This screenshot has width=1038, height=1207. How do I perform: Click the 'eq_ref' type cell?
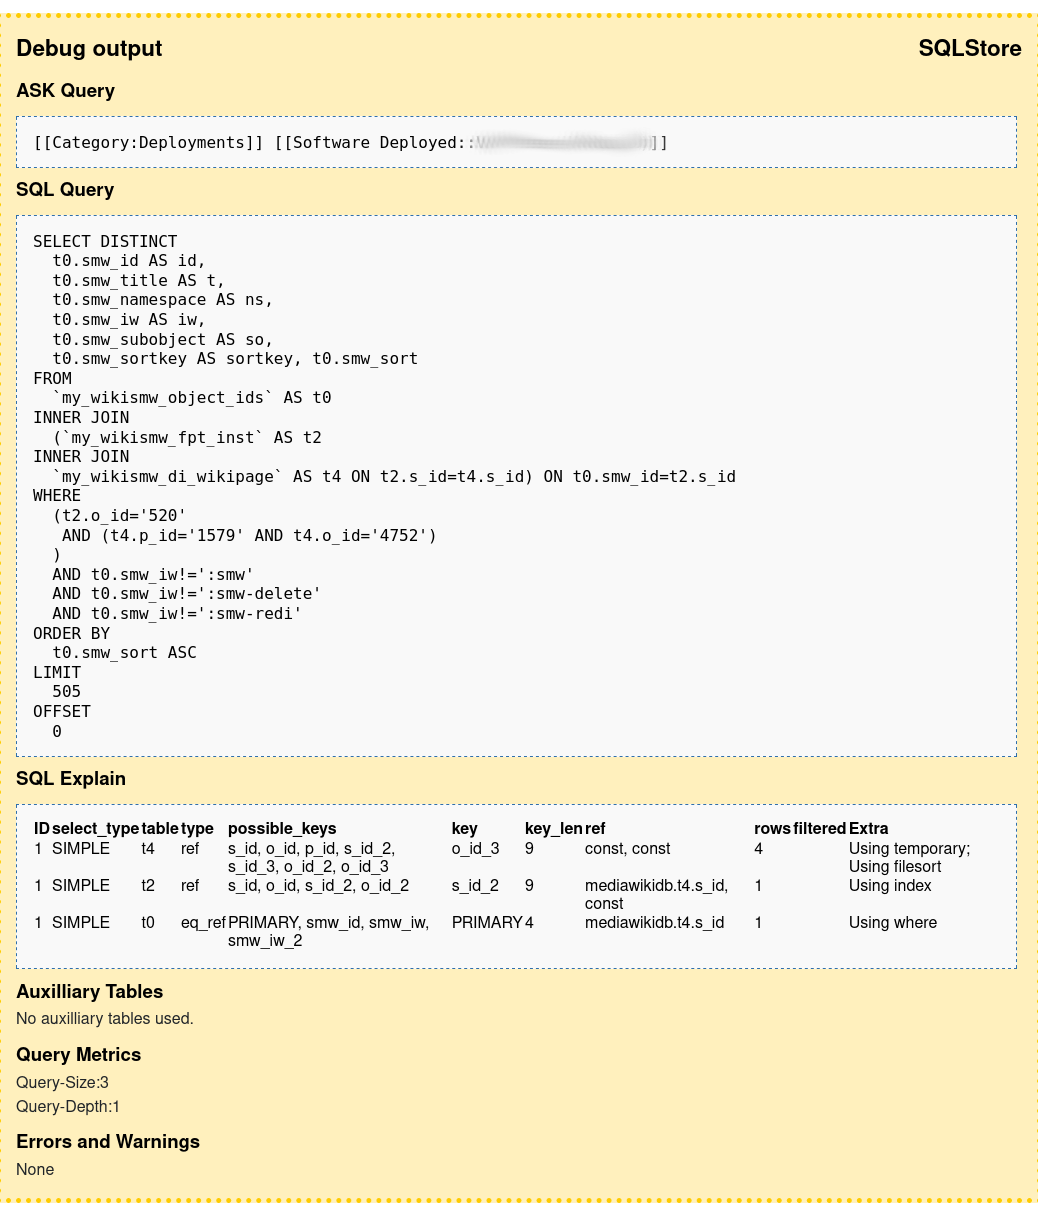[x=203, y=923]
